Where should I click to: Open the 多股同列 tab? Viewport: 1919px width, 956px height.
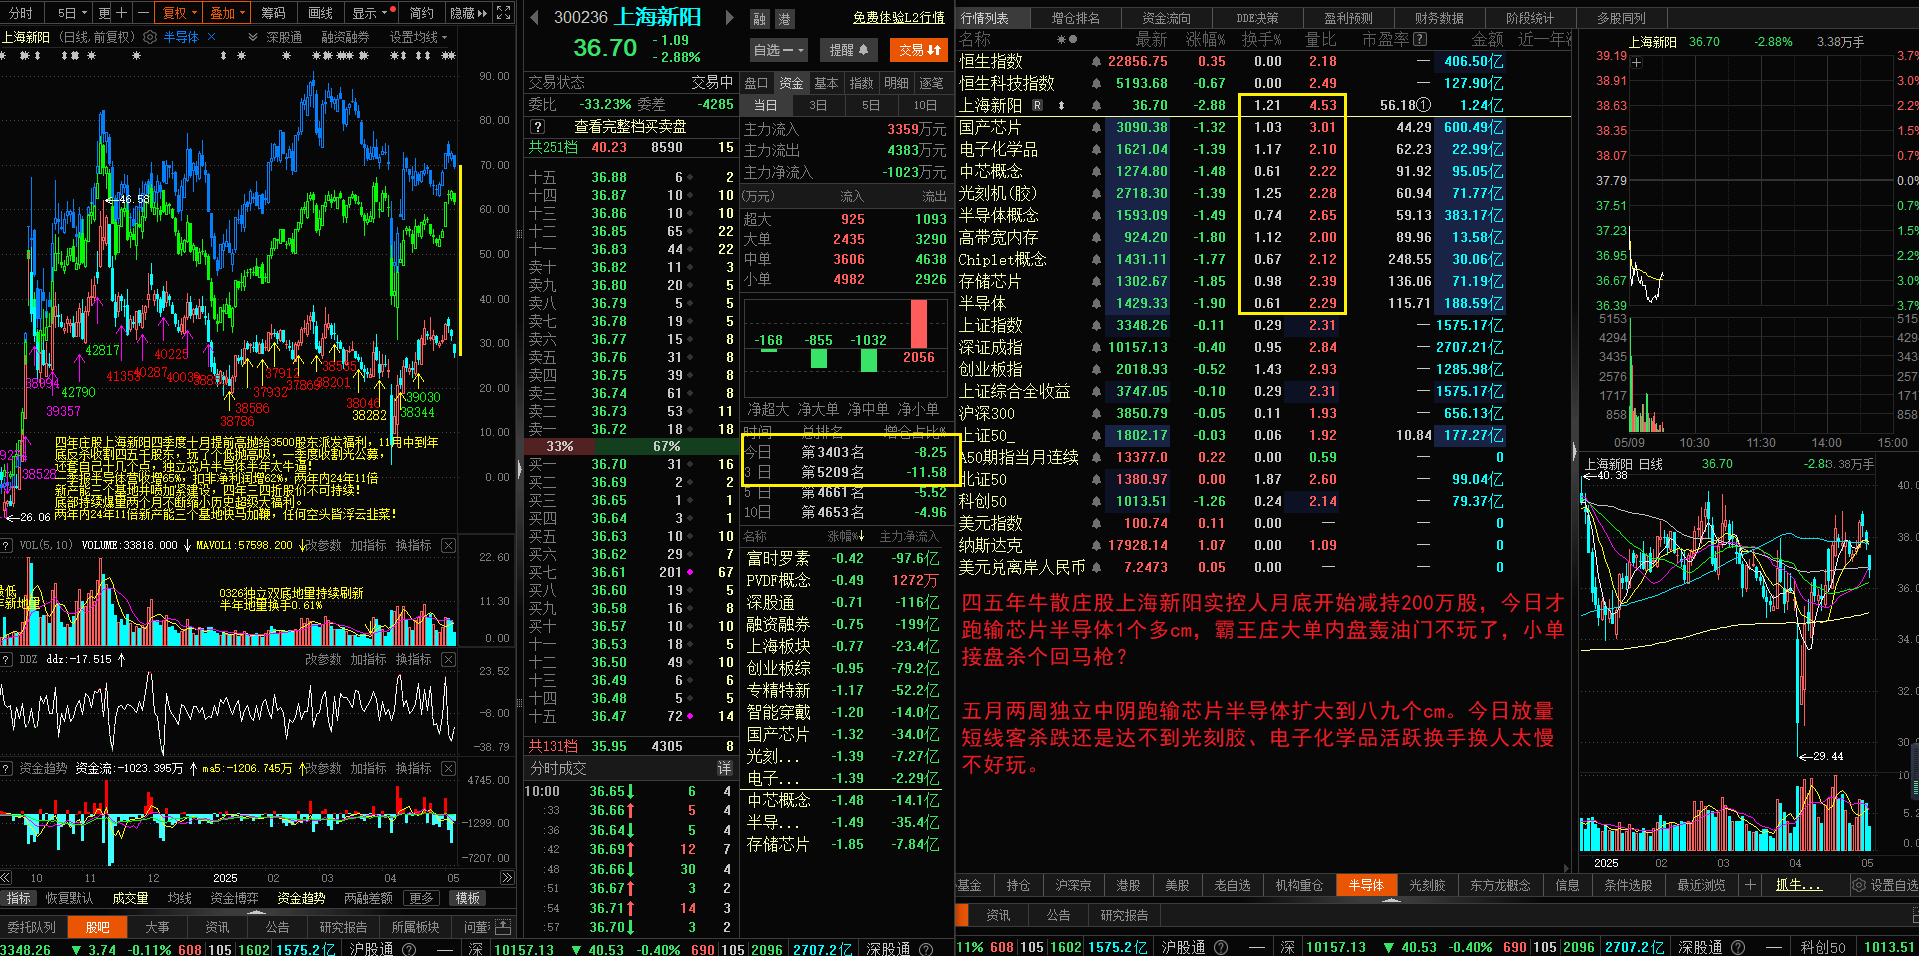click(1621, 17)
